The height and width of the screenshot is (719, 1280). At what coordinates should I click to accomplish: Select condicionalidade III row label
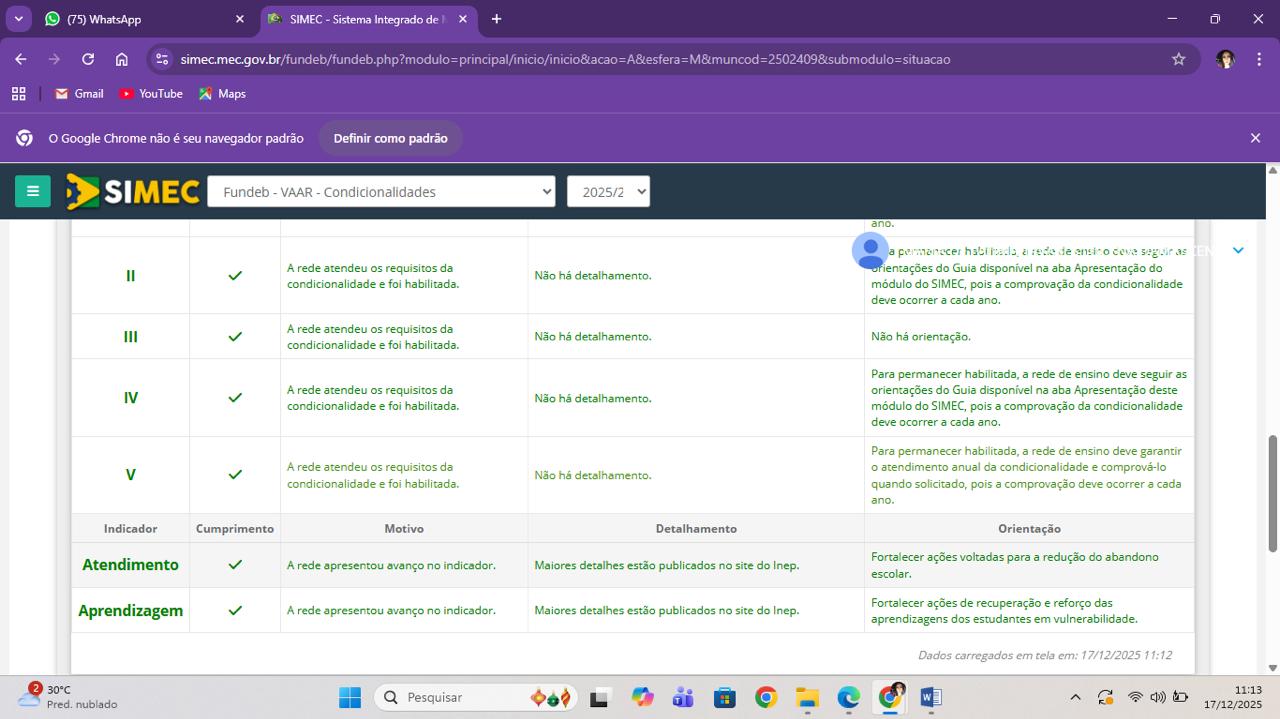130,336
